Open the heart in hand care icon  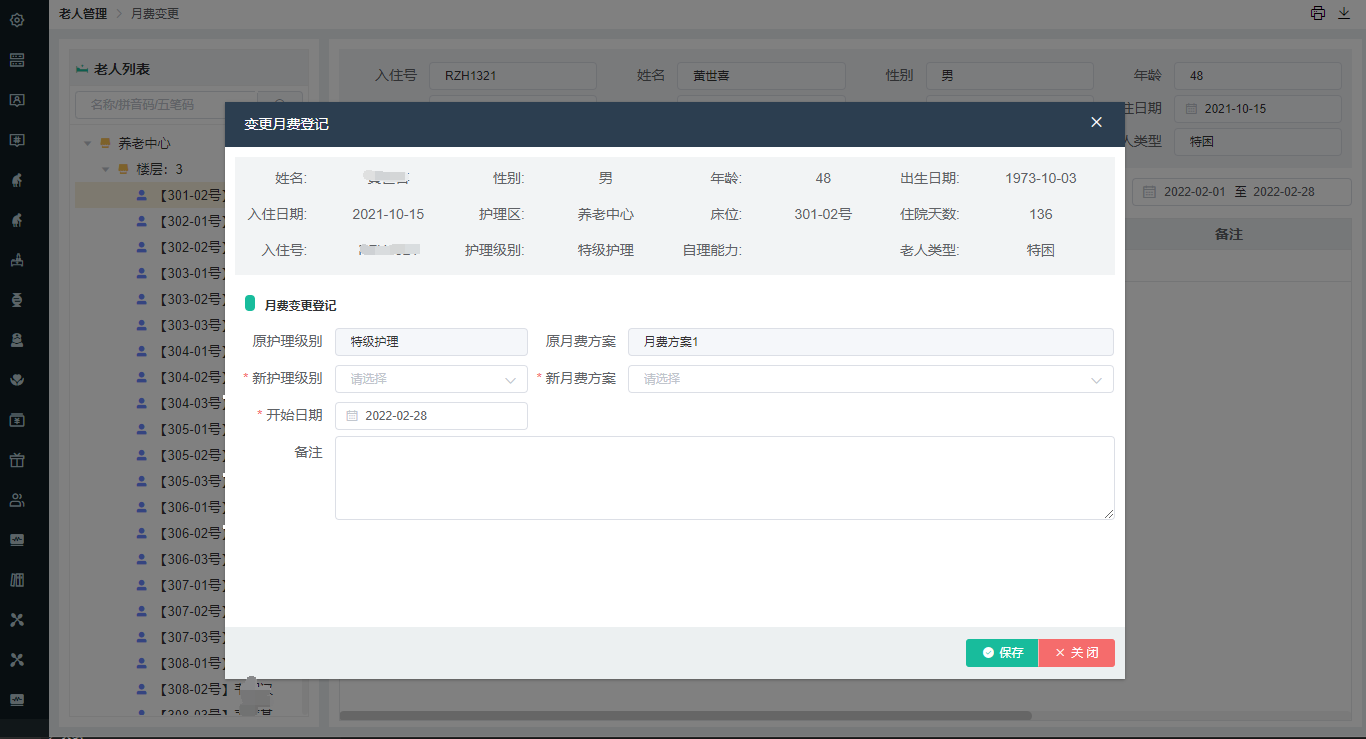tap(17, 380)
